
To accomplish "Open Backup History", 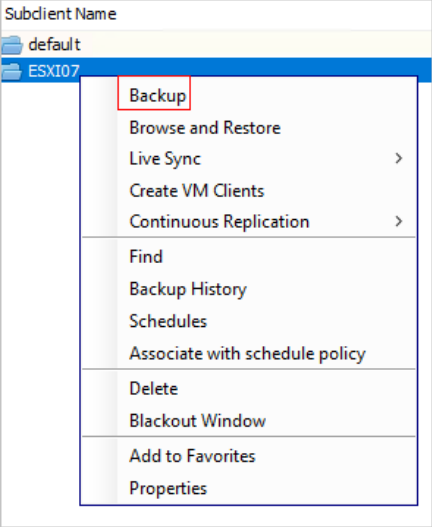I will (x=188, y=289).
